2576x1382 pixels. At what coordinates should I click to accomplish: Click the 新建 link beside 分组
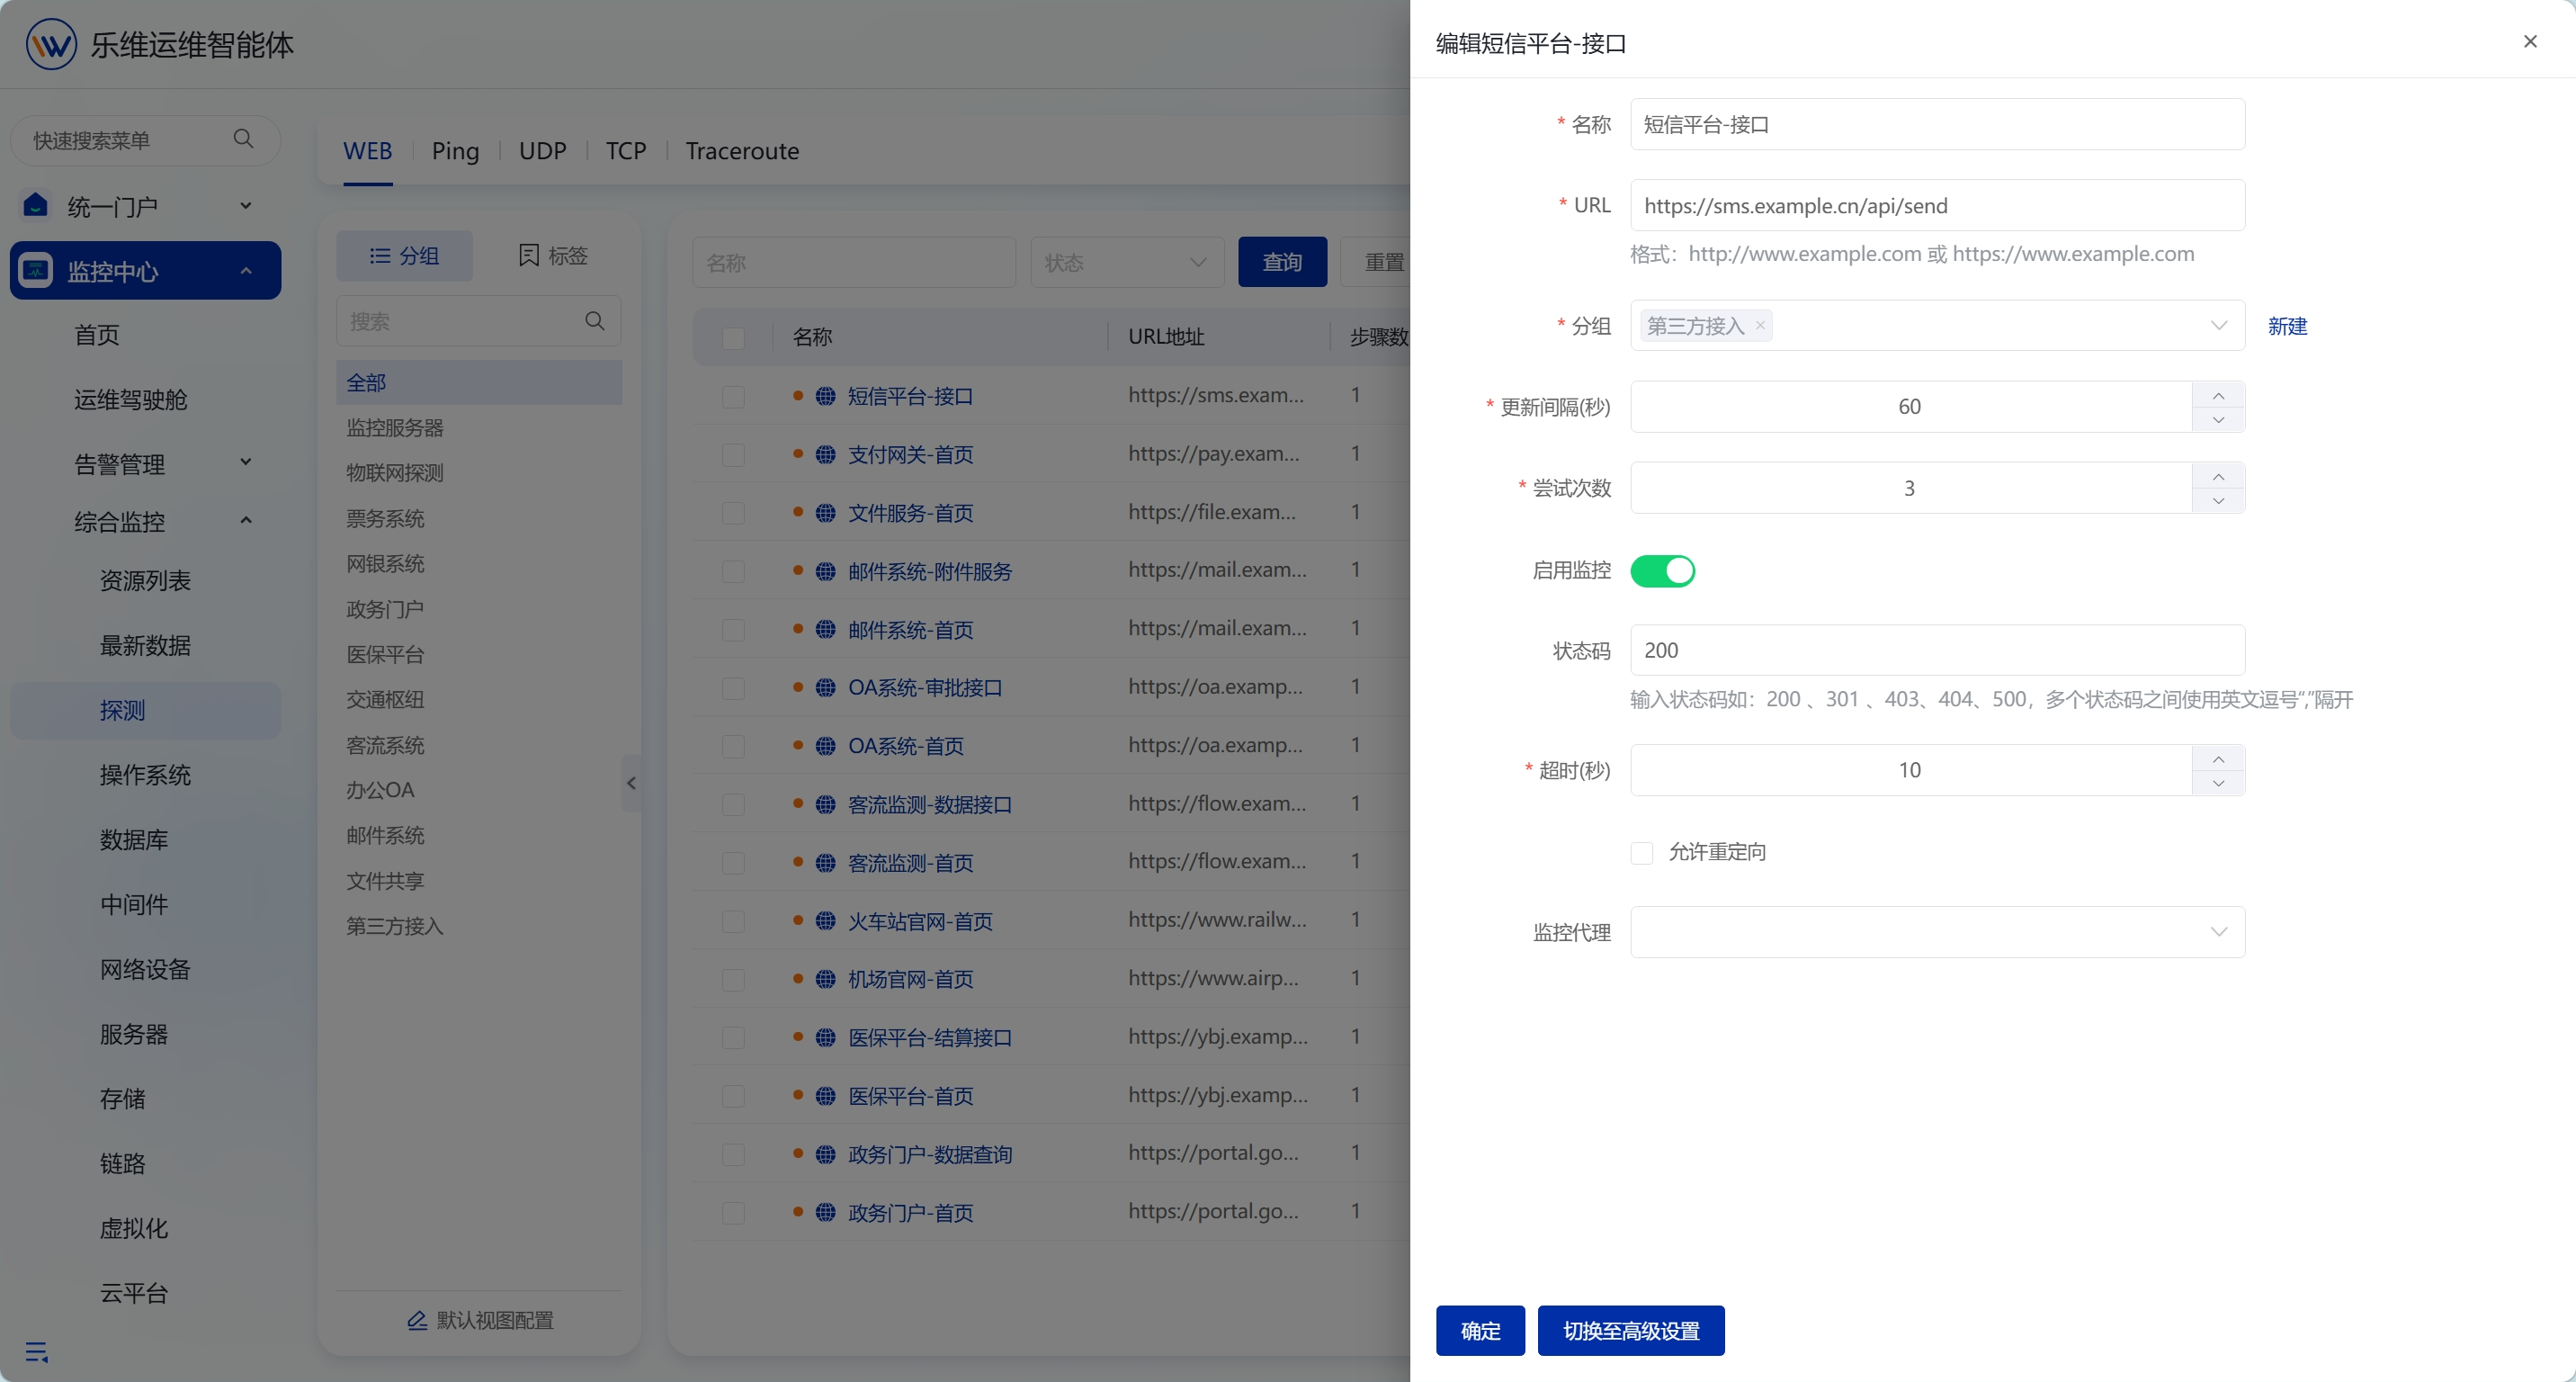click(2287, 325)
